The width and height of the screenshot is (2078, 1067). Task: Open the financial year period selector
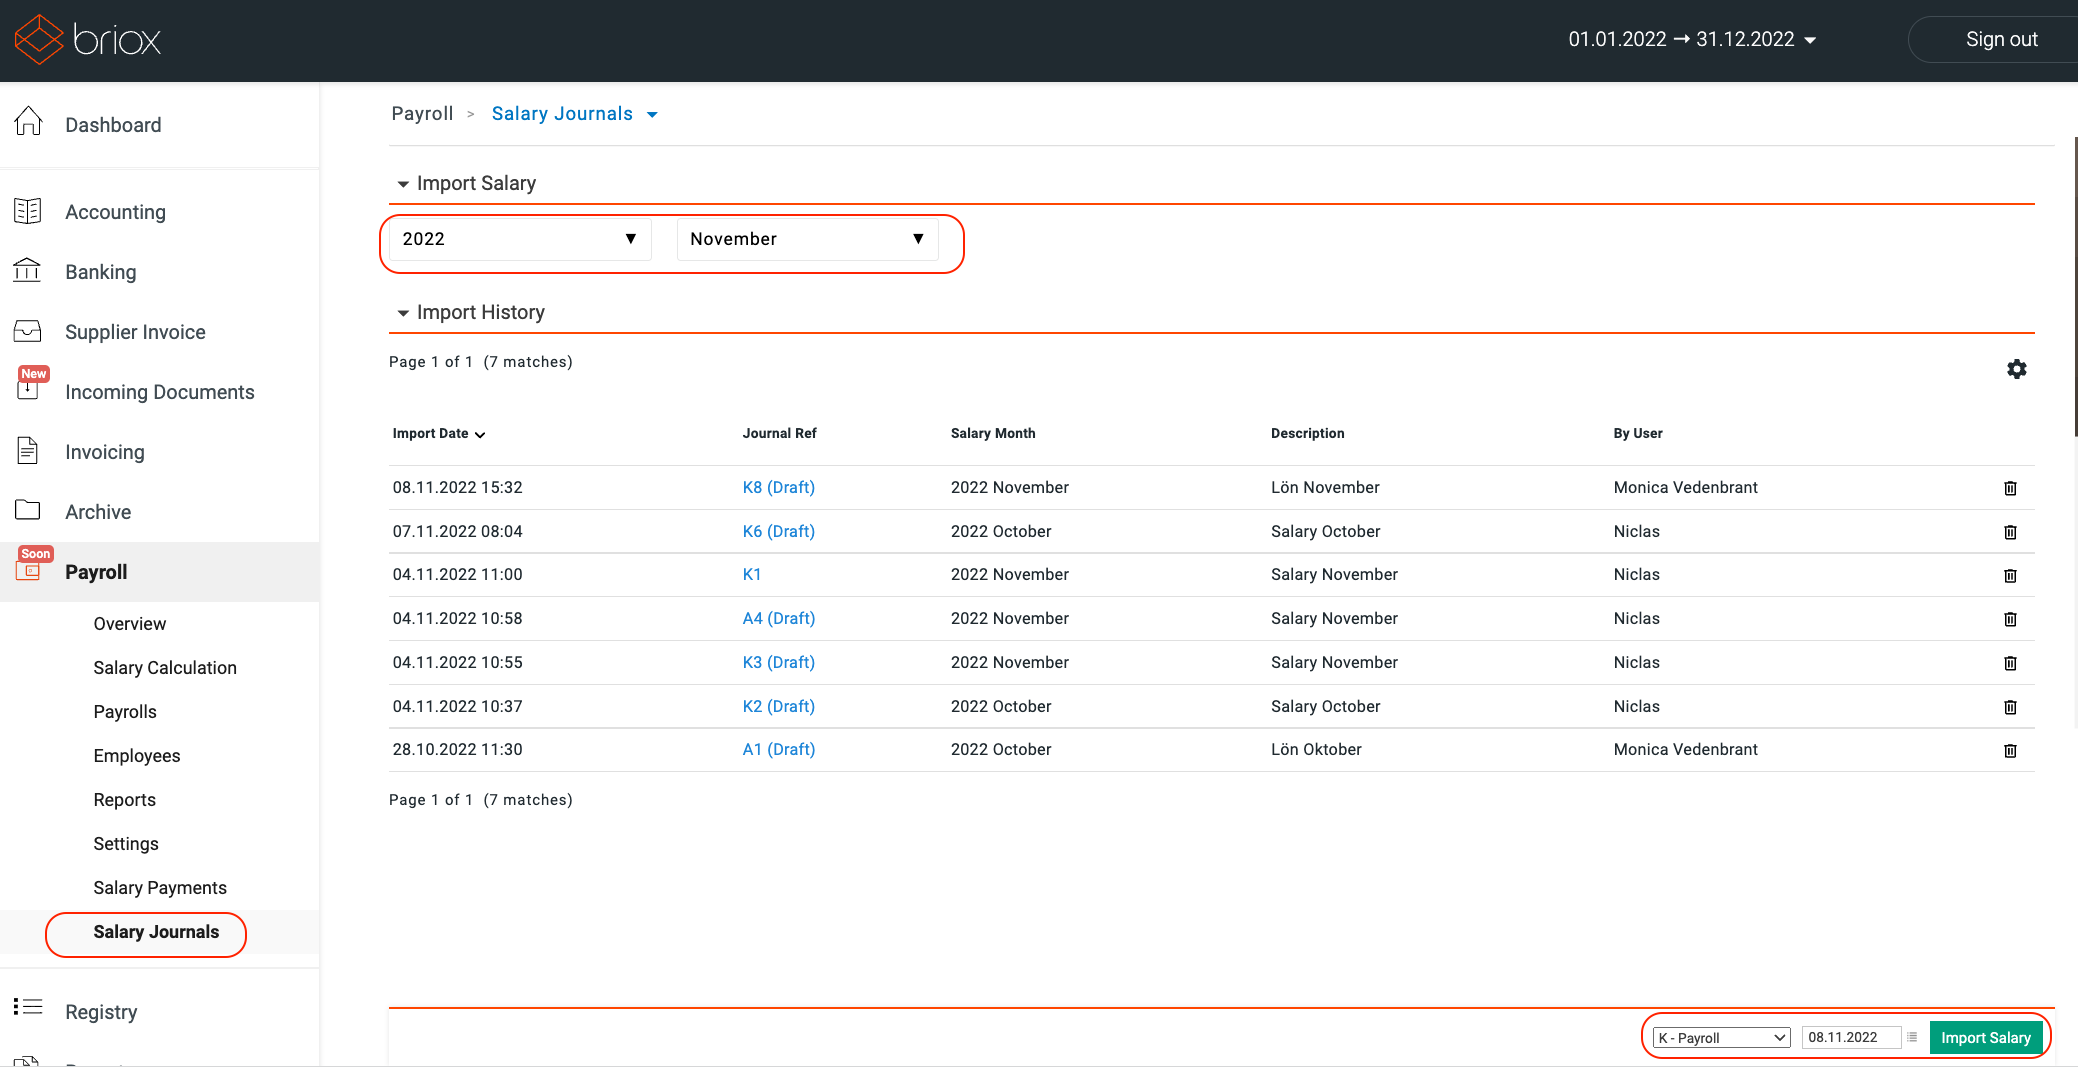(1691, 39)
